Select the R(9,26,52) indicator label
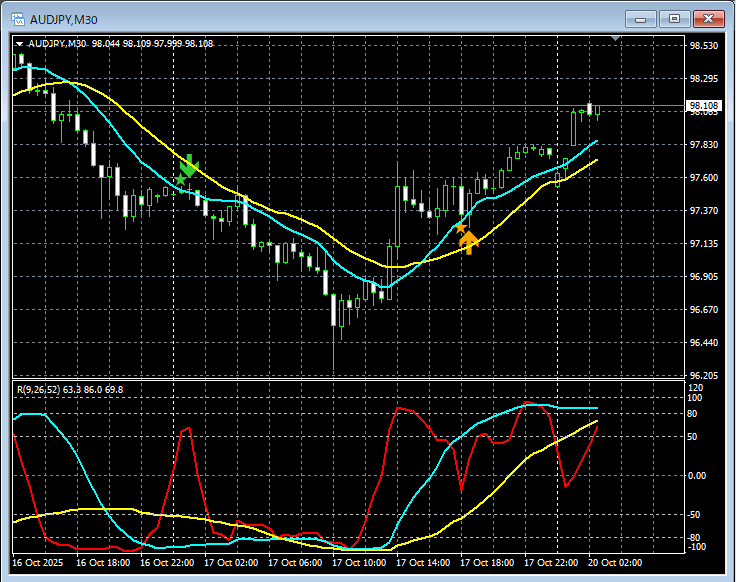Image resolution: width=737 pixels, height=582 pixels. [x=38, y=387]
